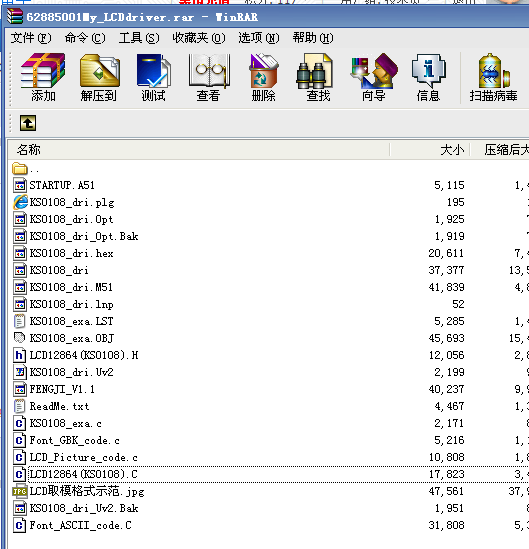Select file name KS0108_dri_Uv2.Bak

pos(84,508)
